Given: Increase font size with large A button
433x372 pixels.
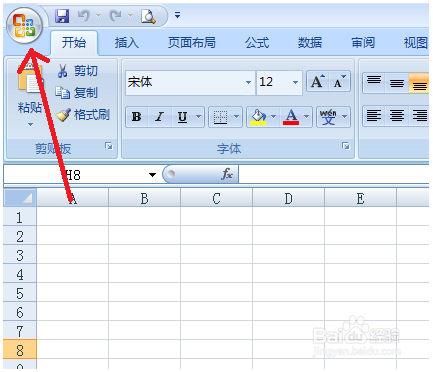Looking at the screenshot, I should 317,81.
